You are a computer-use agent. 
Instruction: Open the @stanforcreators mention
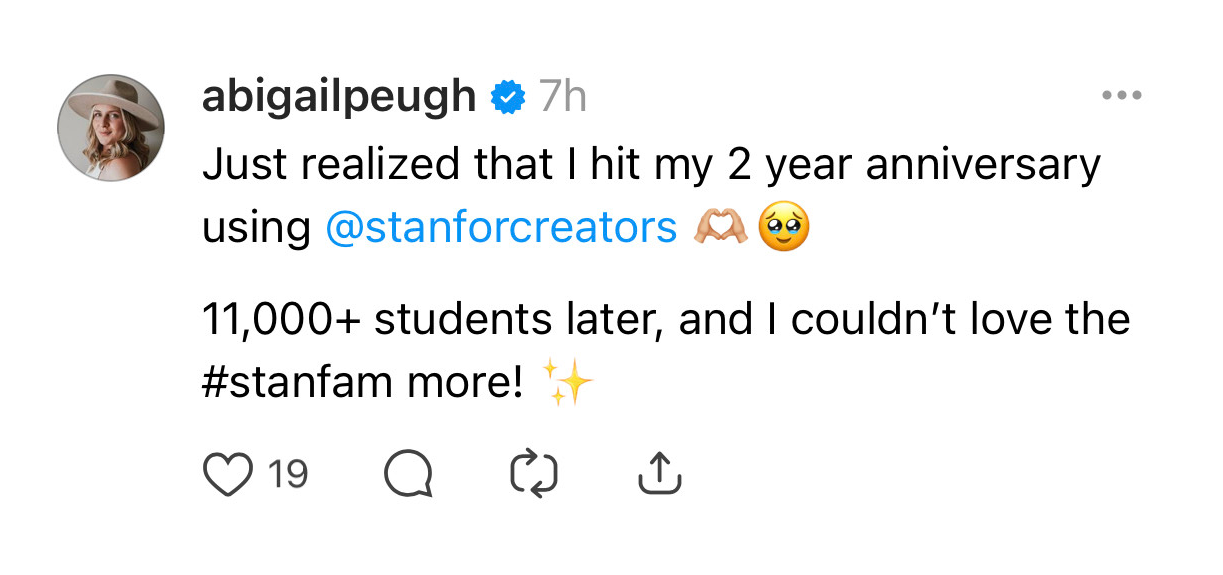(501, 228)
